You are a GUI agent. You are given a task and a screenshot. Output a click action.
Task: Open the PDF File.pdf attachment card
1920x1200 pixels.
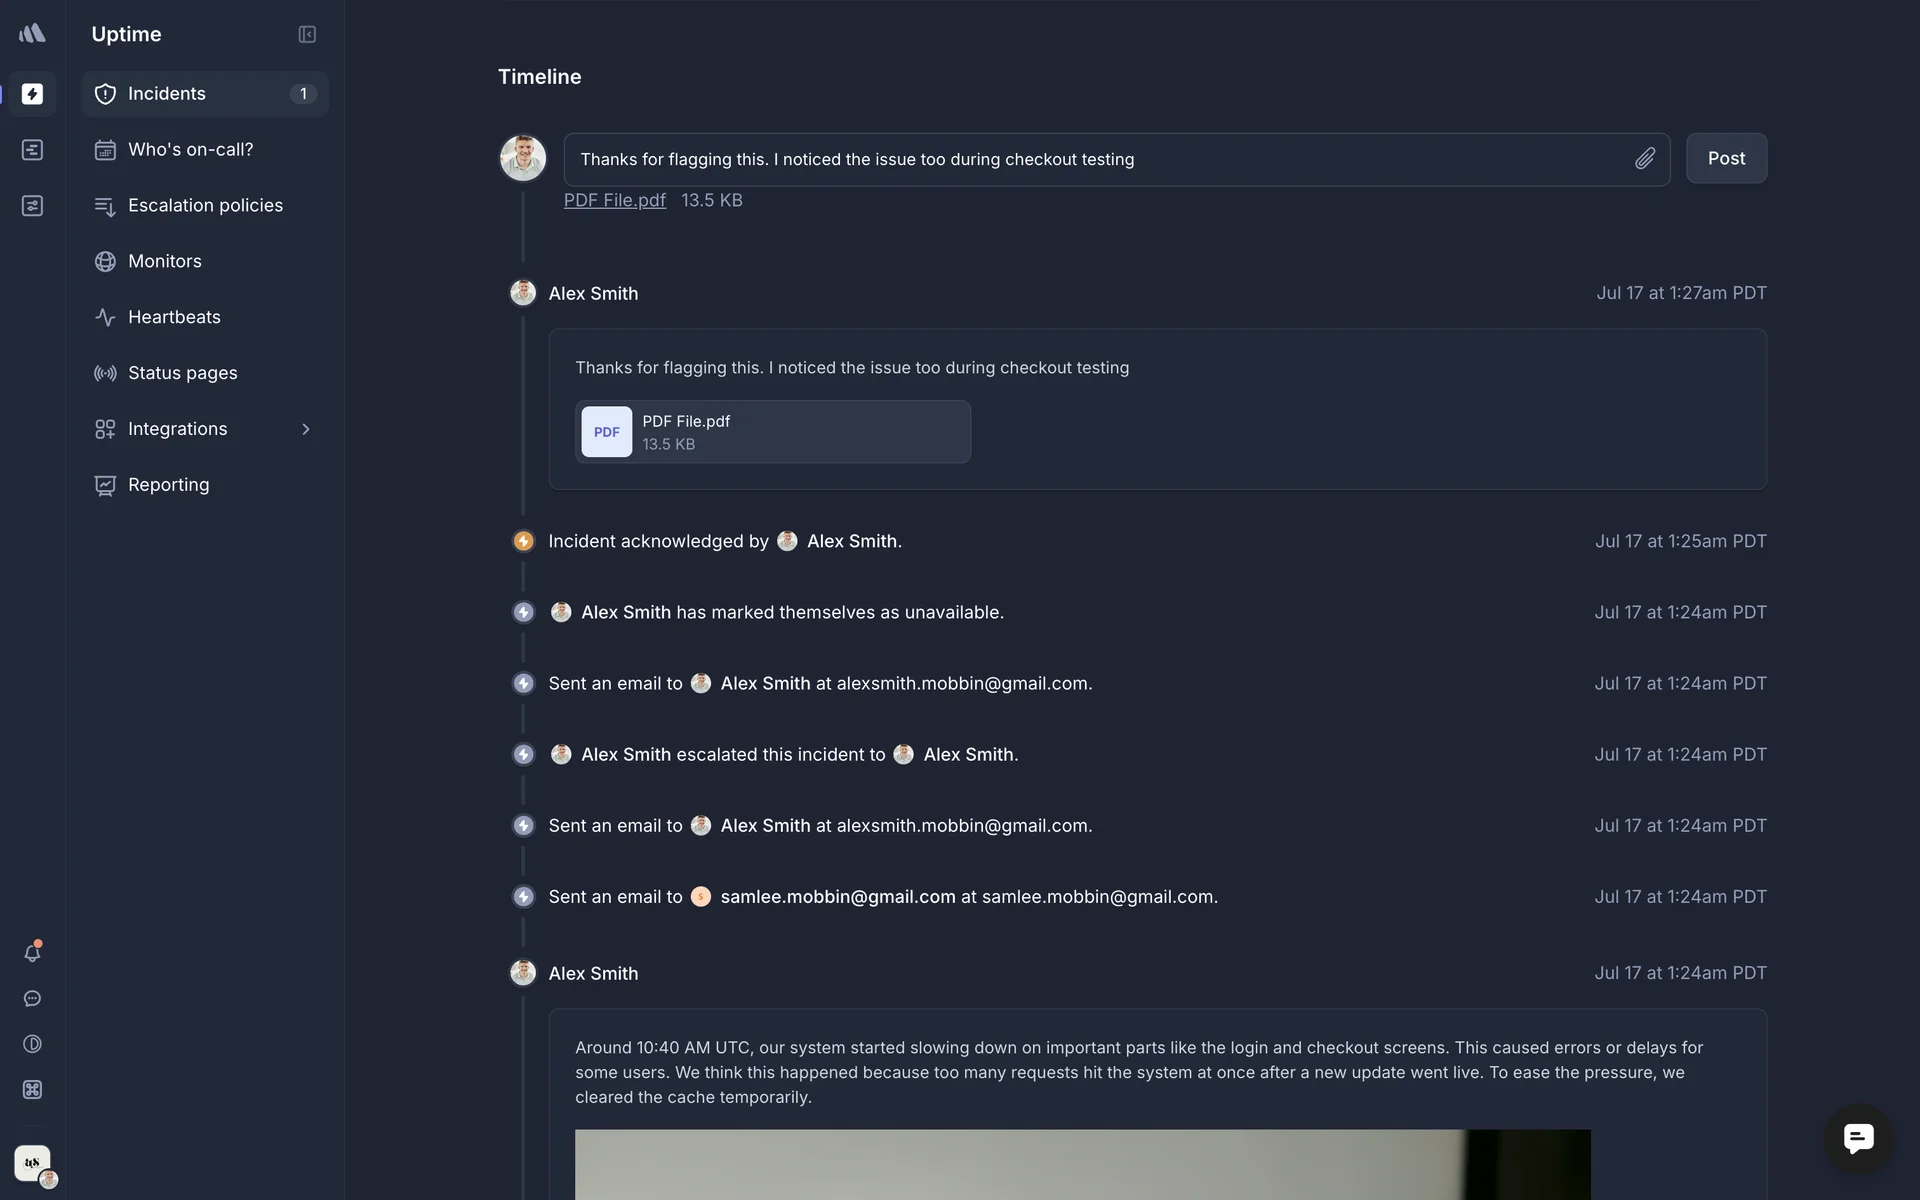[x=773, y=432]
